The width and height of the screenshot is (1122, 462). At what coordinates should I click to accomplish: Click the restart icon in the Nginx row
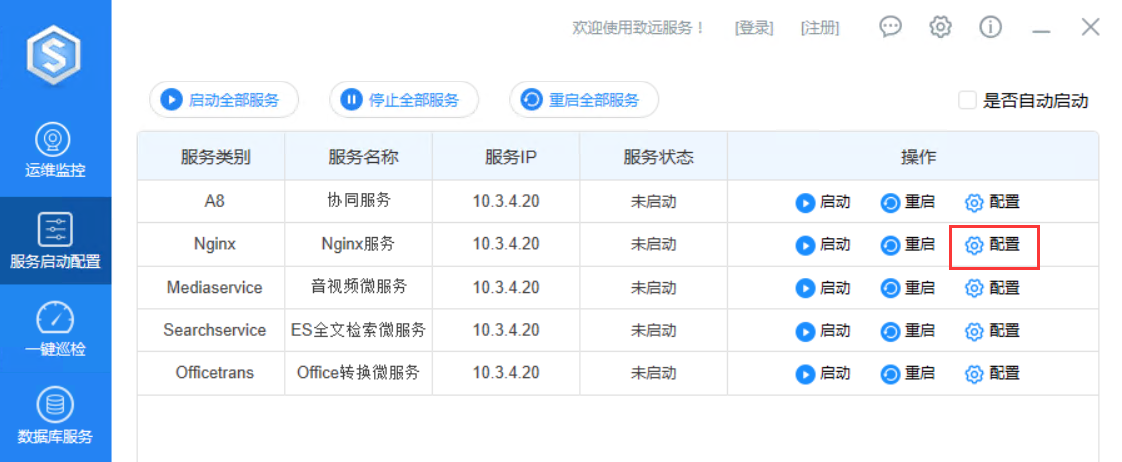click(890, 245)
